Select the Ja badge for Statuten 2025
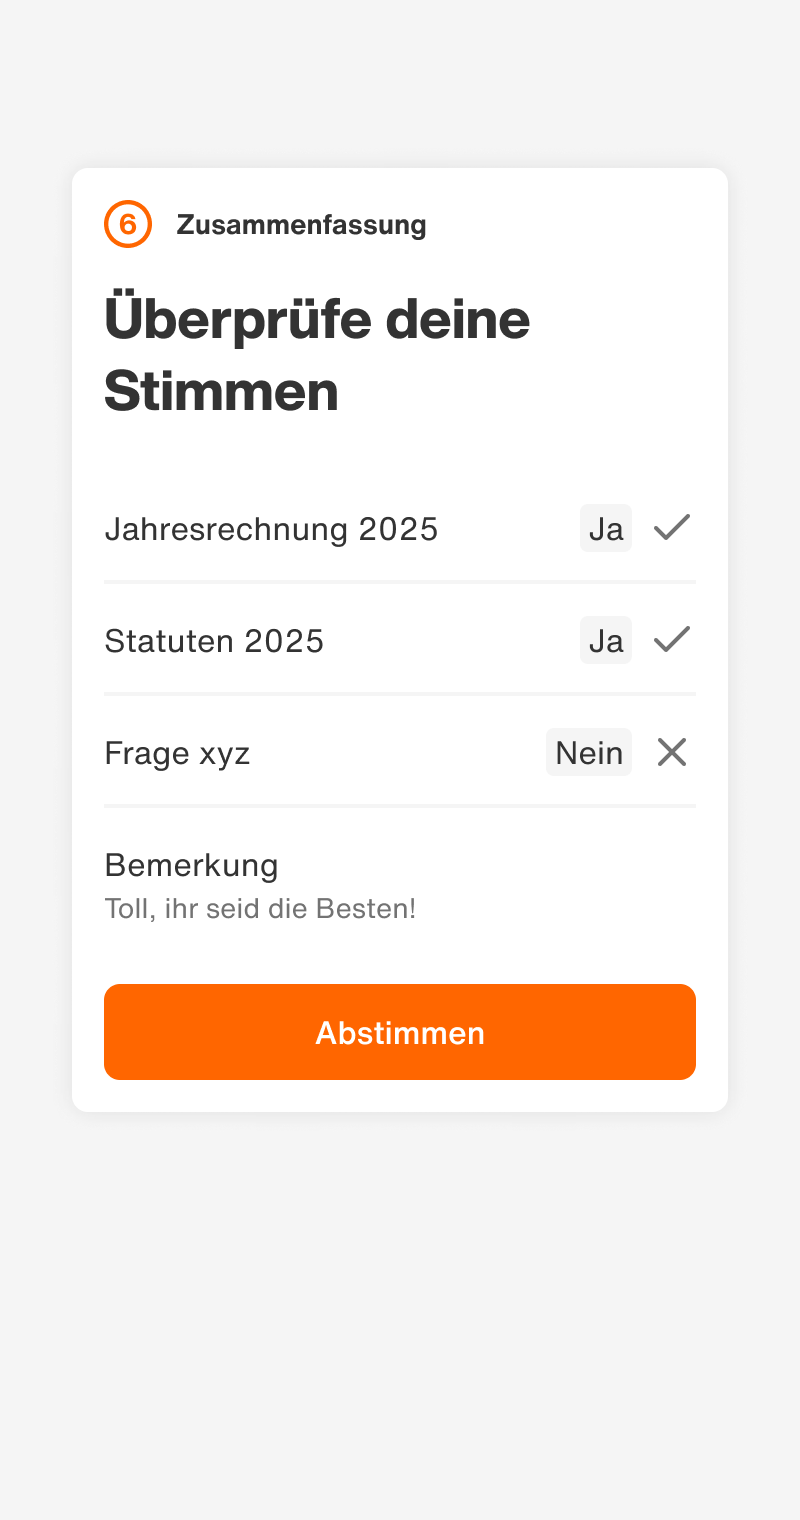The width and height of the screenshot is (800, 1520). coord(606,640)
